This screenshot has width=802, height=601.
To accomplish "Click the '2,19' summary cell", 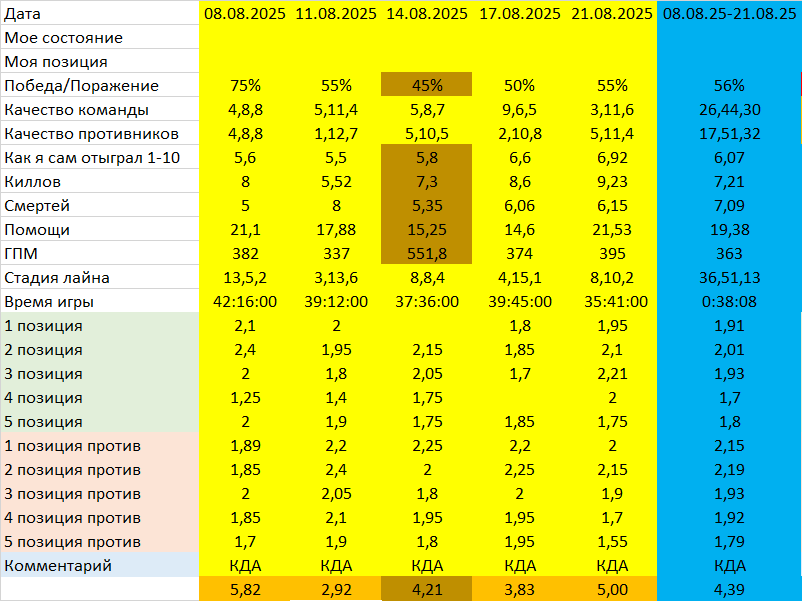I will click(x=729, y=470).
